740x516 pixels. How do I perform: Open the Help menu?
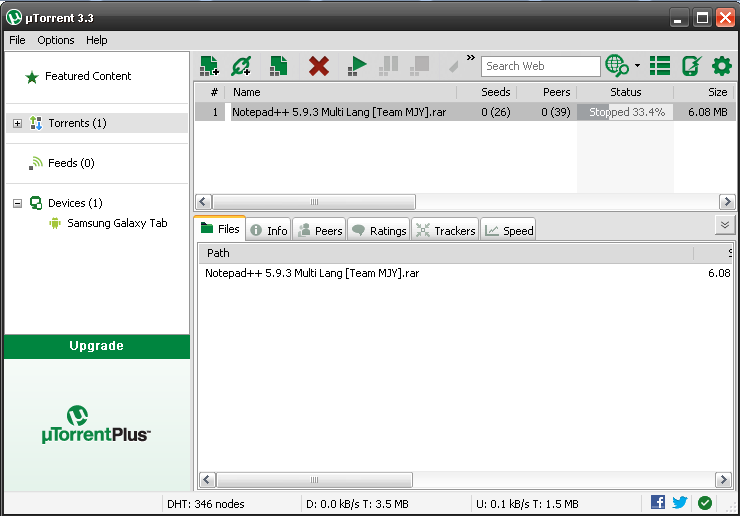tap(97, 40)
